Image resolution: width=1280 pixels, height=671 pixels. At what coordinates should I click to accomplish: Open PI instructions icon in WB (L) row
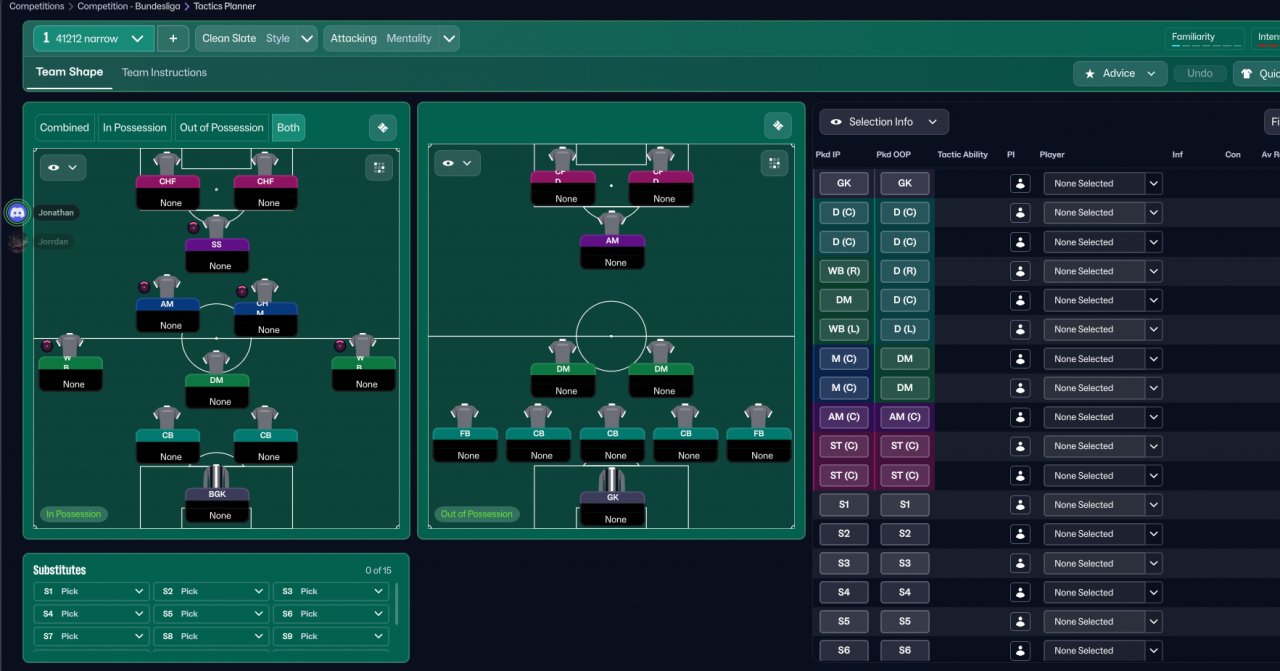(1020, 329)
